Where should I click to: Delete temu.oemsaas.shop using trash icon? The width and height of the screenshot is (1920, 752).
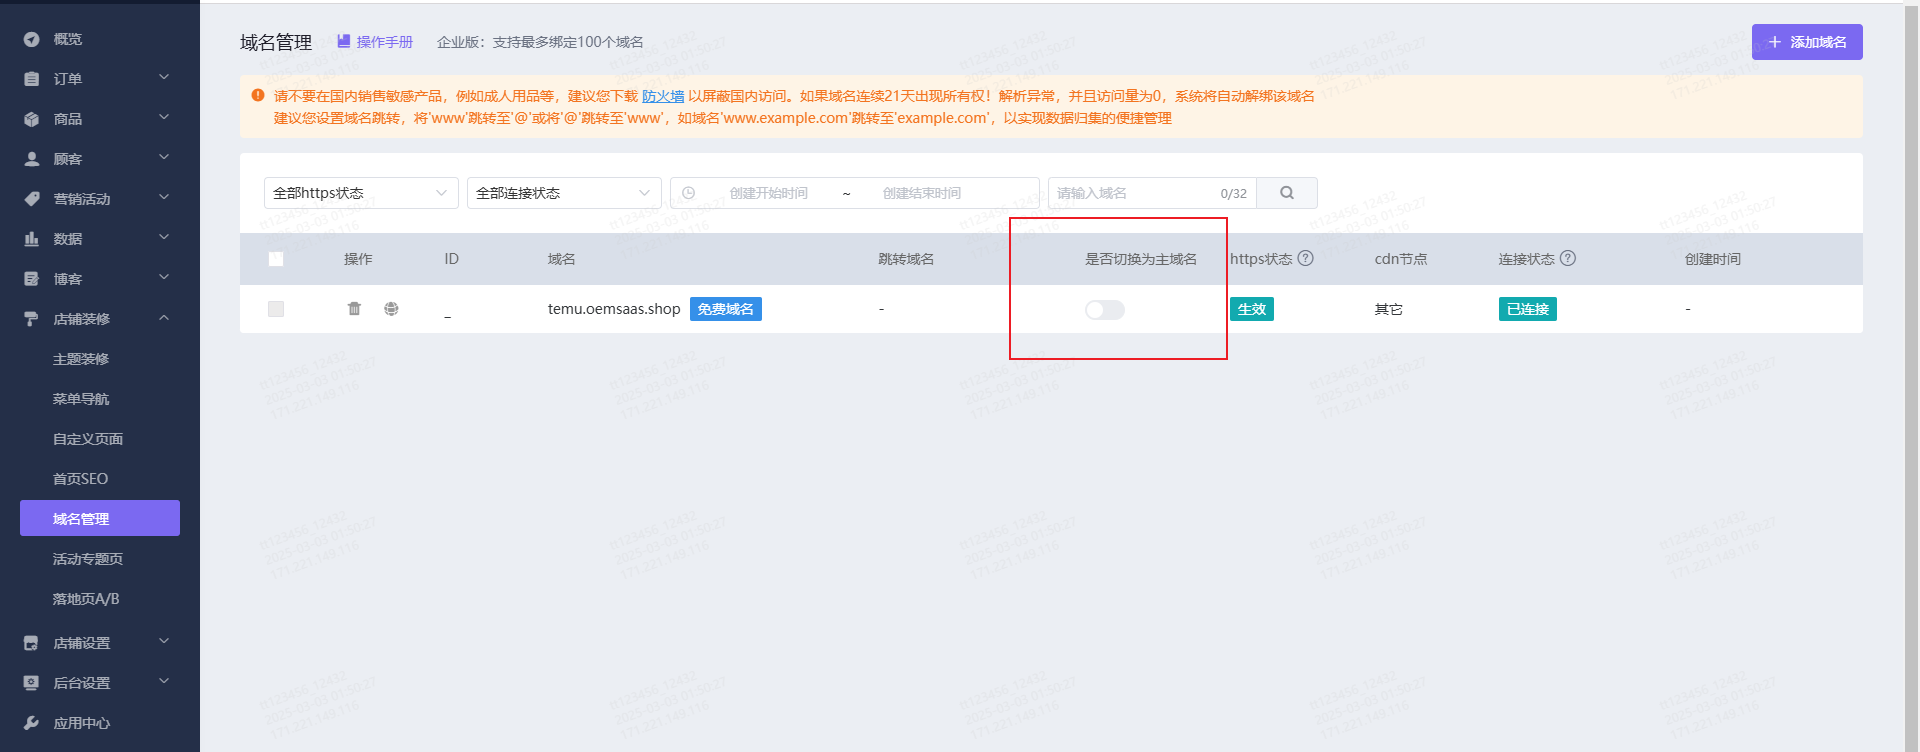[x=354, y=309]
